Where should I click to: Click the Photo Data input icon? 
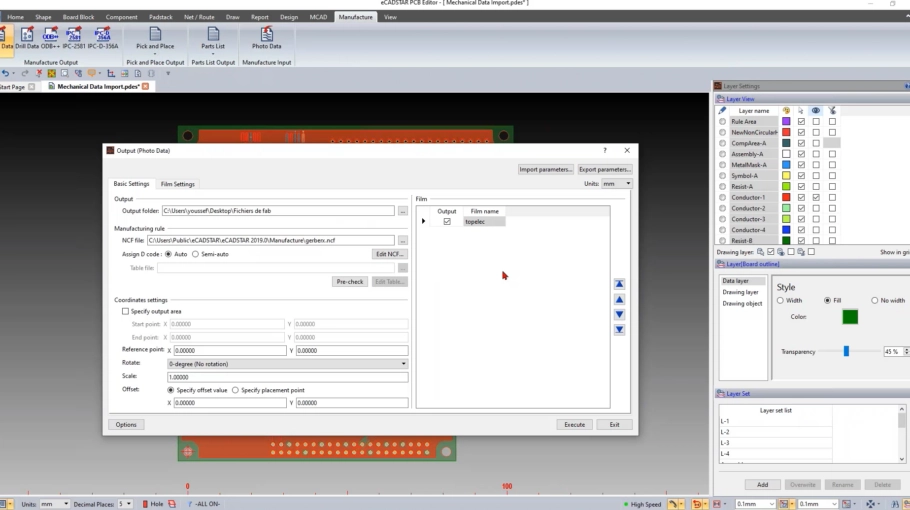click(x=266, y=38)
